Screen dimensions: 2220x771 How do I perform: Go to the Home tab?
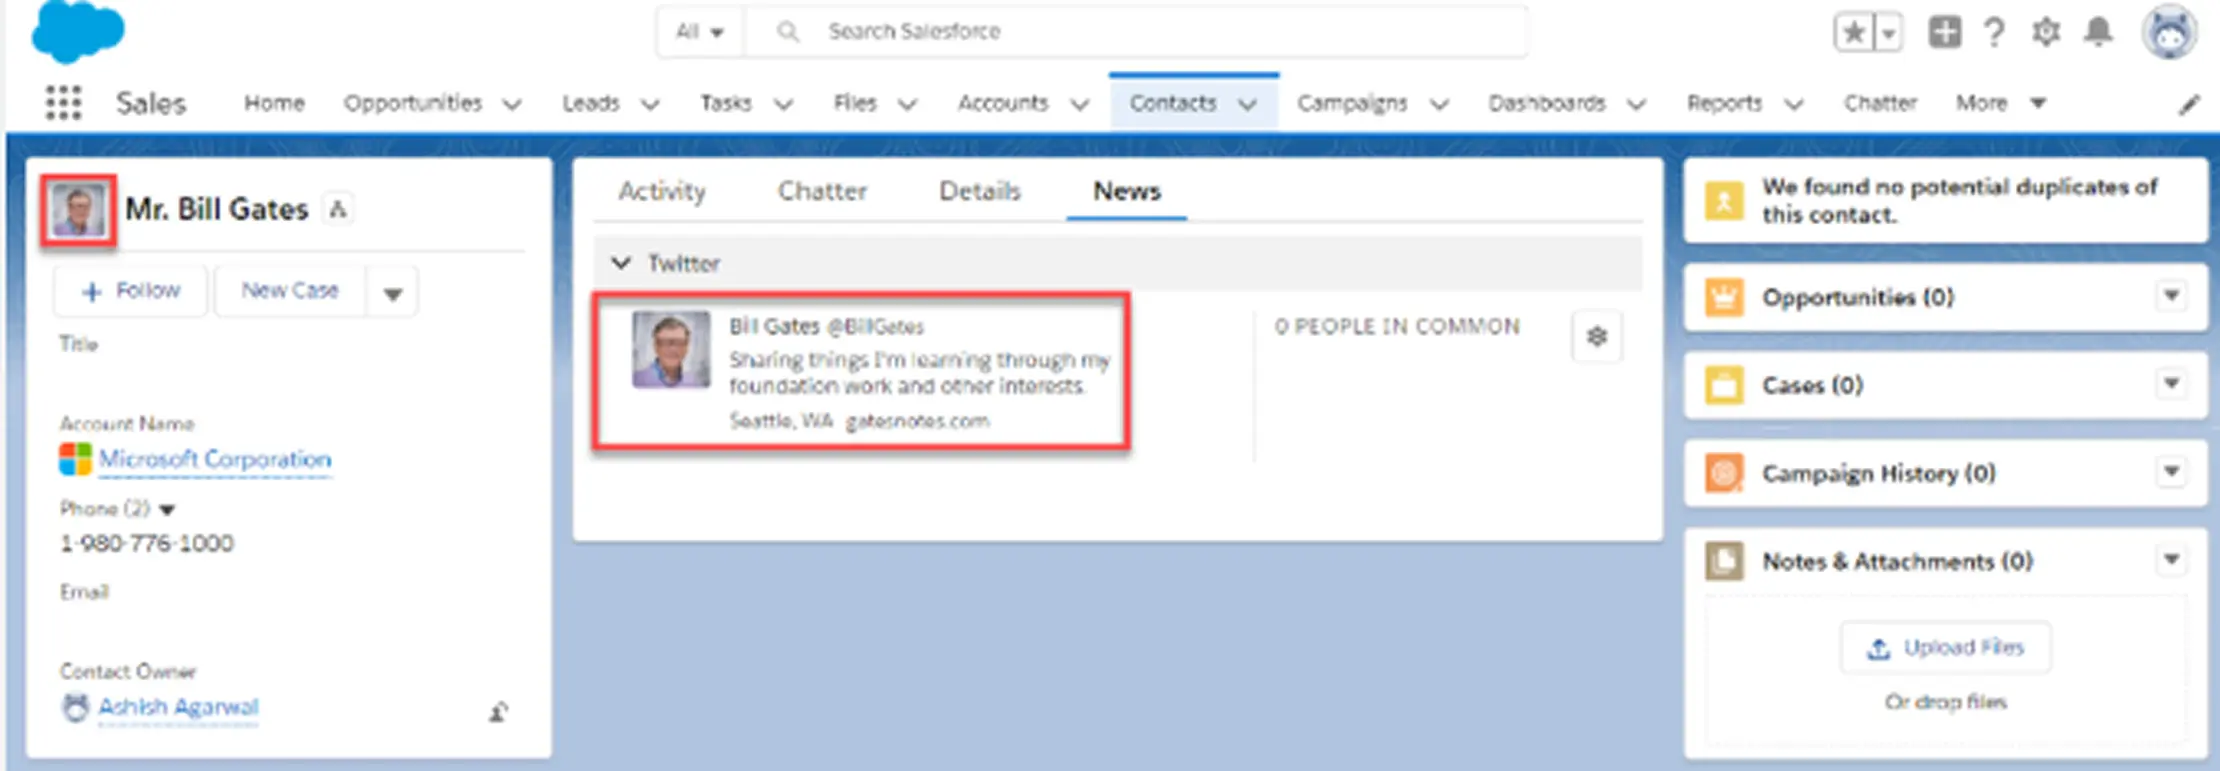(274, 103)
